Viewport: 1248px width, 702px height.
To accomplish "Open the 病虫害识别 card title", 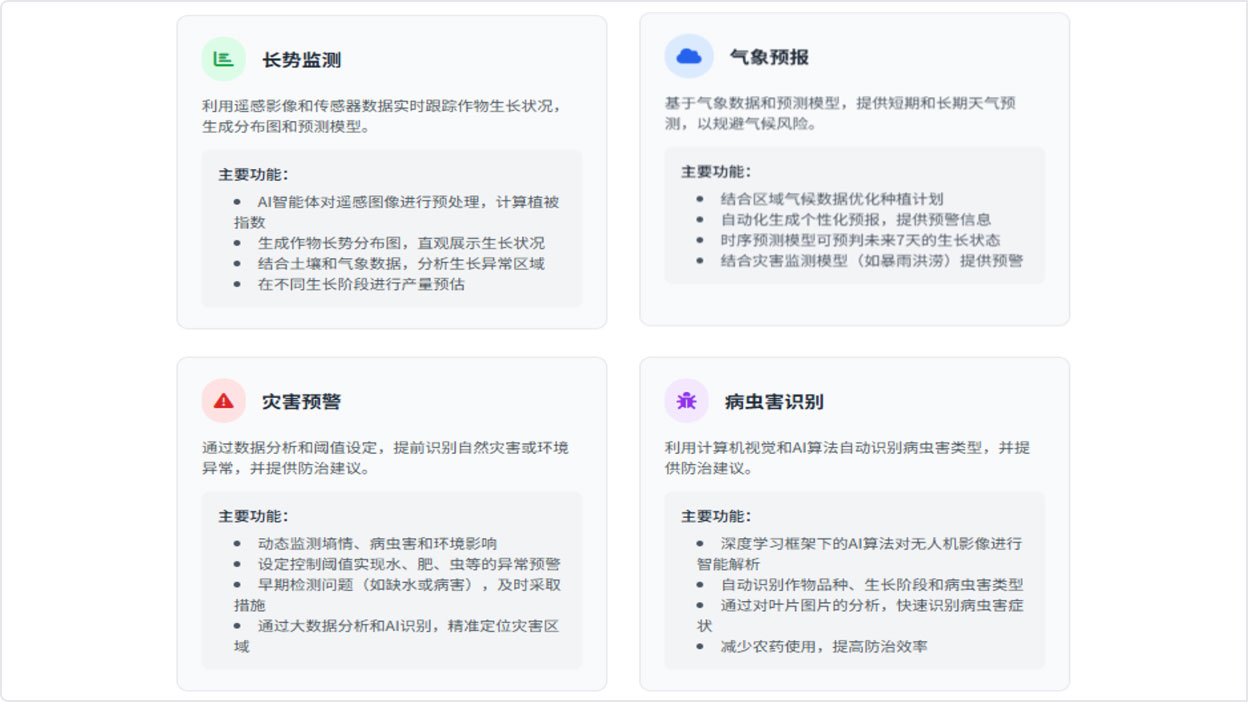I will point(773,402).
